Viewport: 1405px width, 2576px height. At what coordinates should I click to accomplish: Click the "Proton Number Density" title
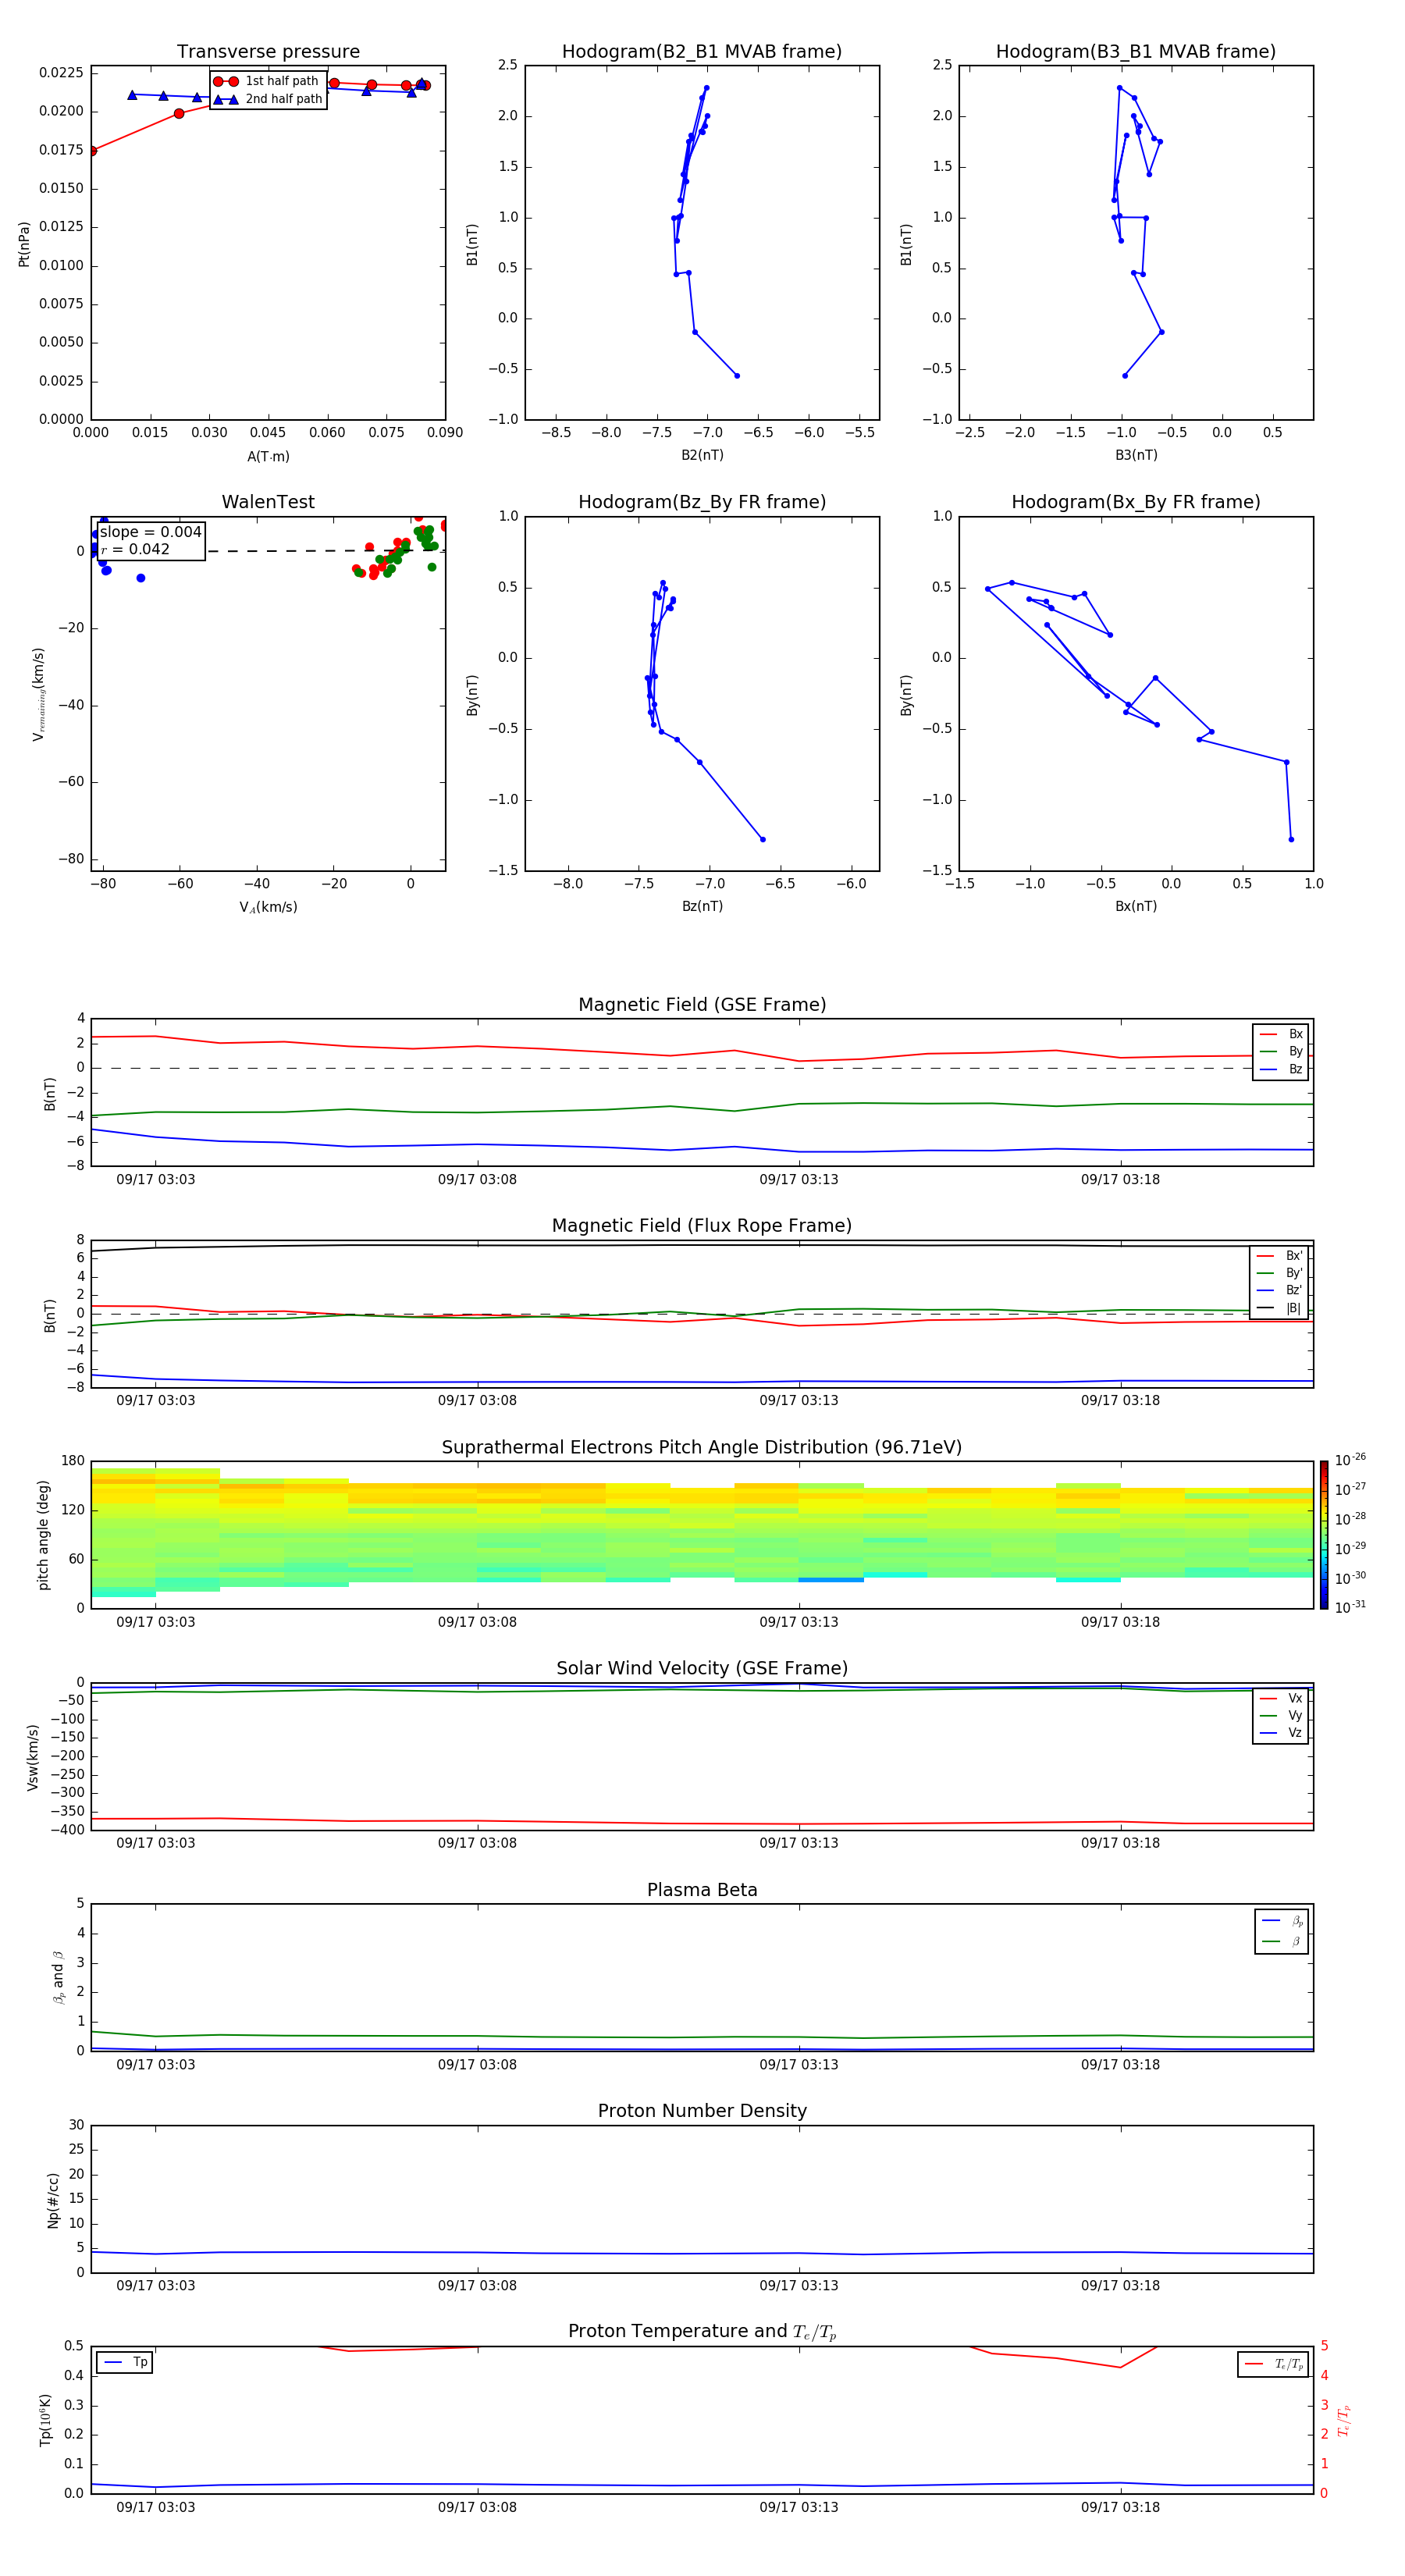[702, 2111]
